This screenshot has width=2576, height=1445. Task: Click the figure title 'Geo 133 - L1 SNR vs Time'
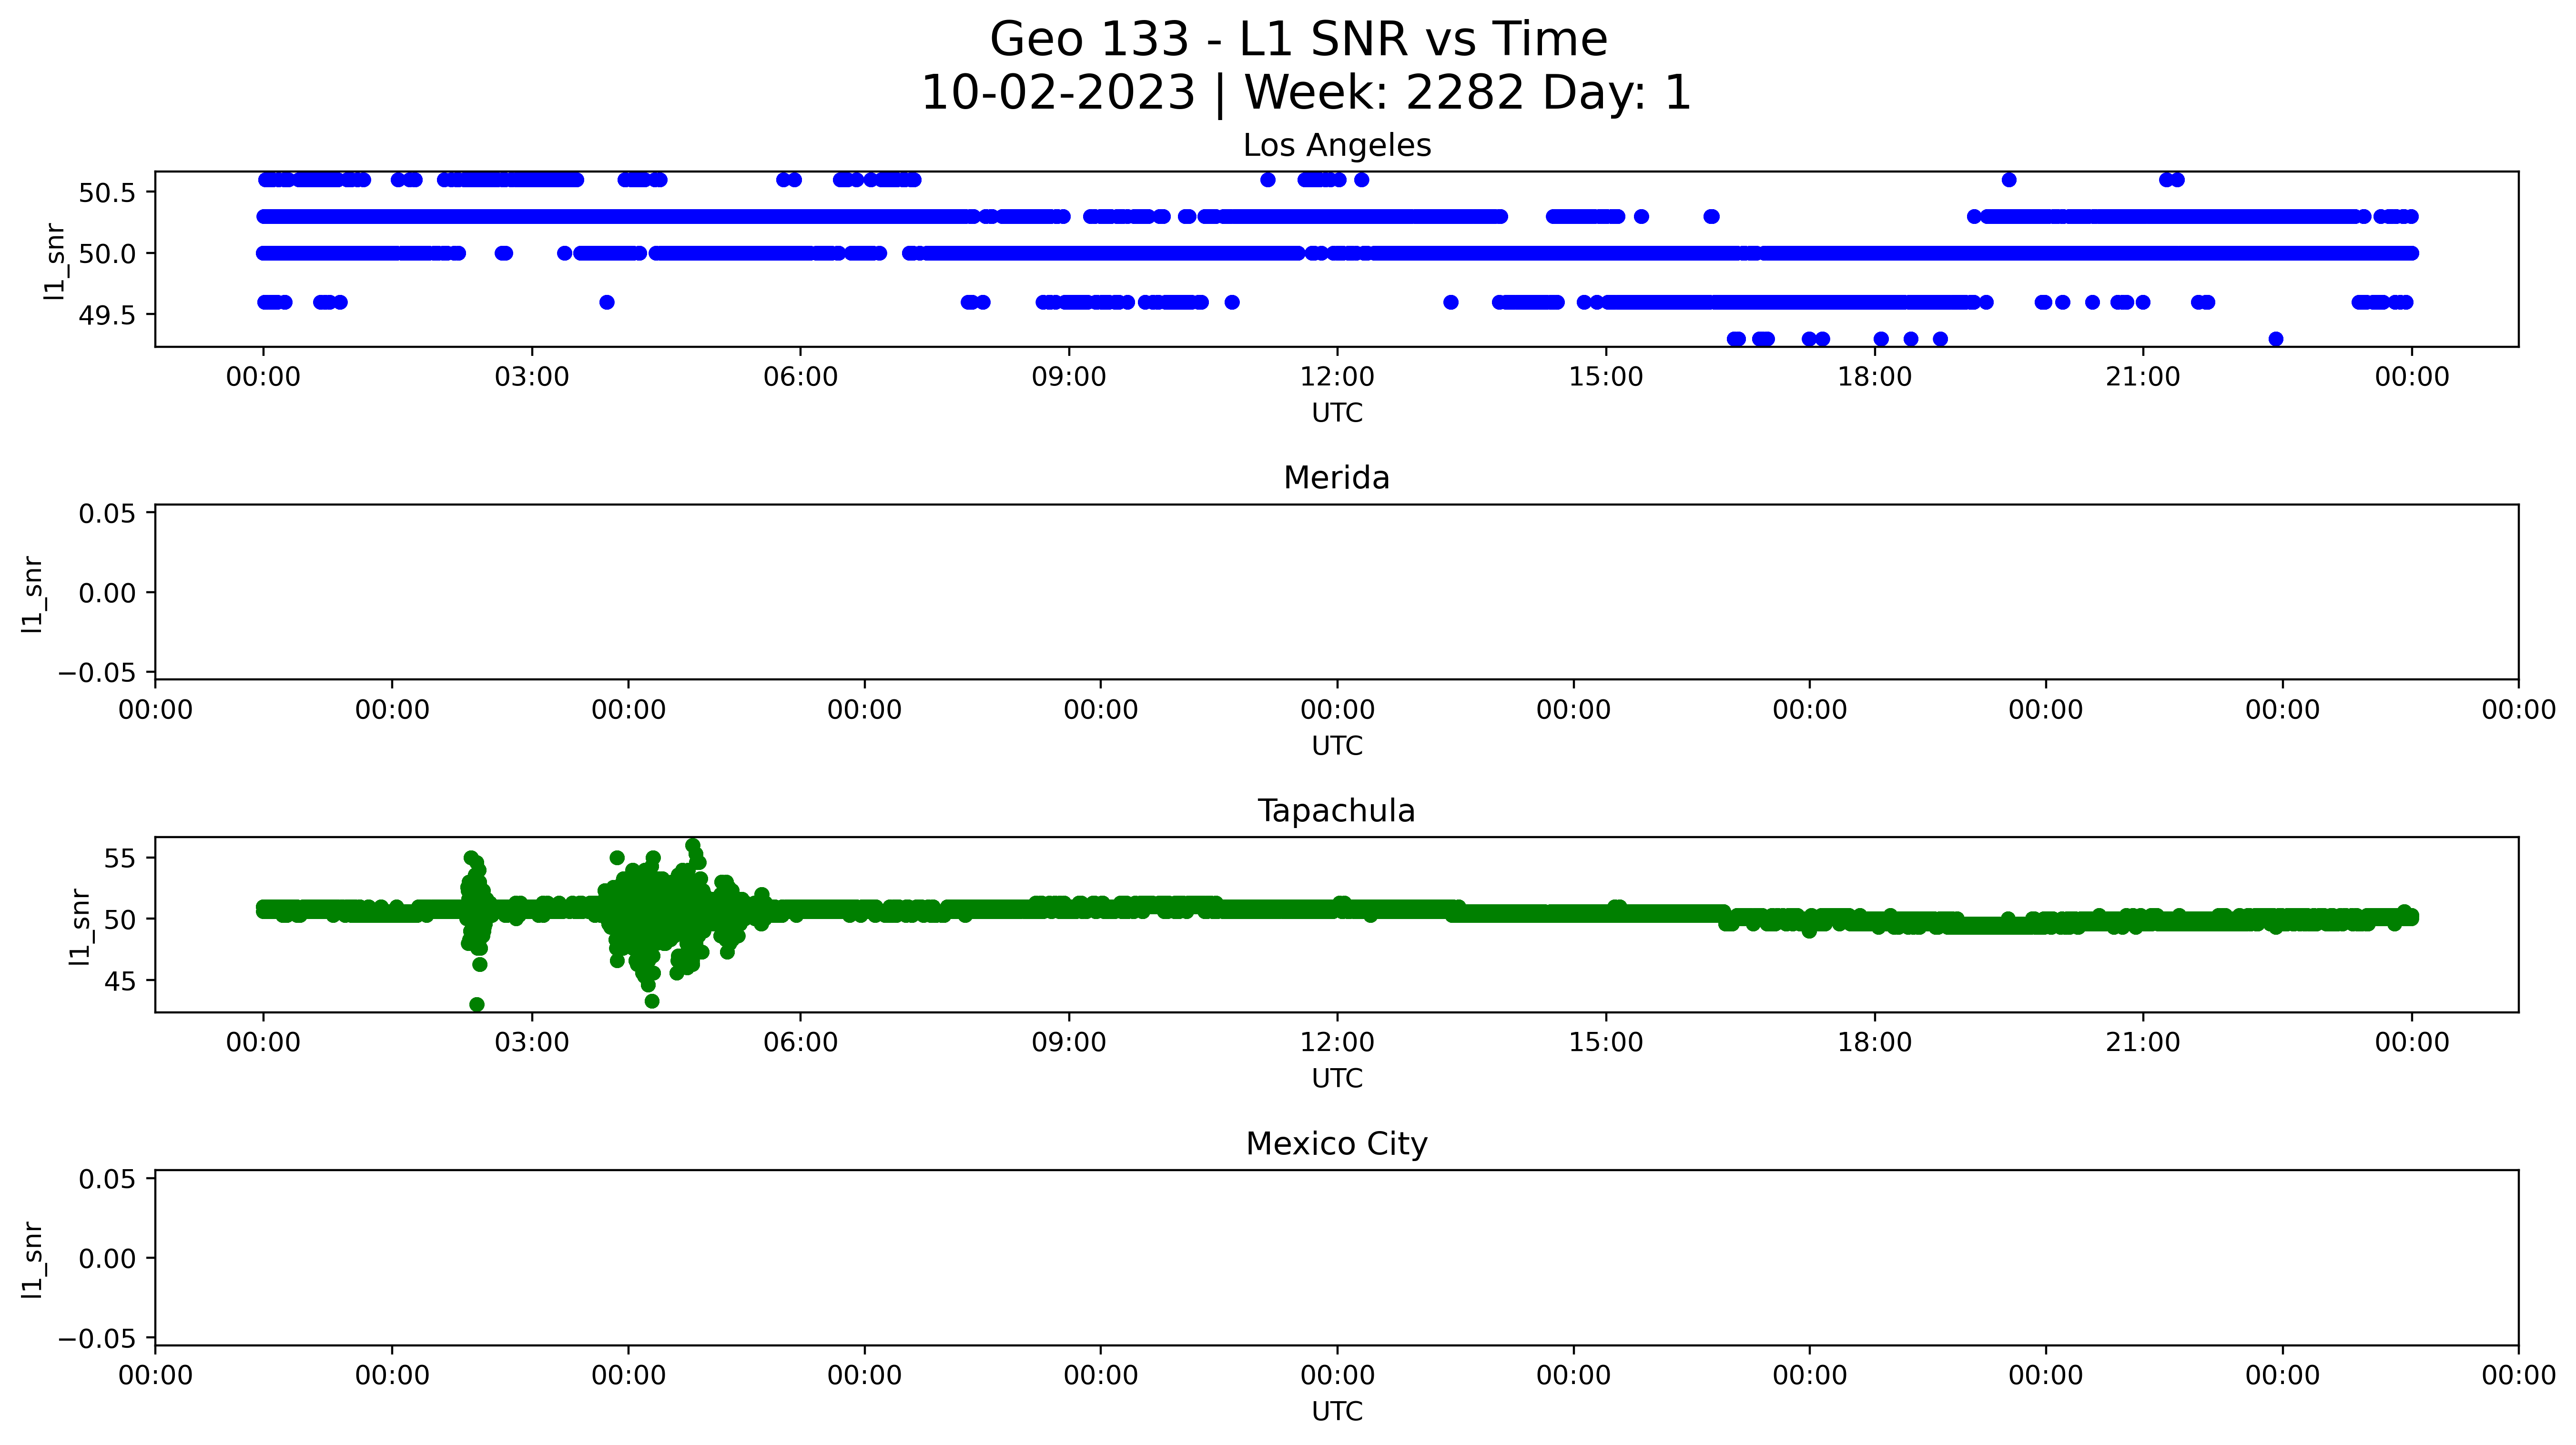[1298, 40]
